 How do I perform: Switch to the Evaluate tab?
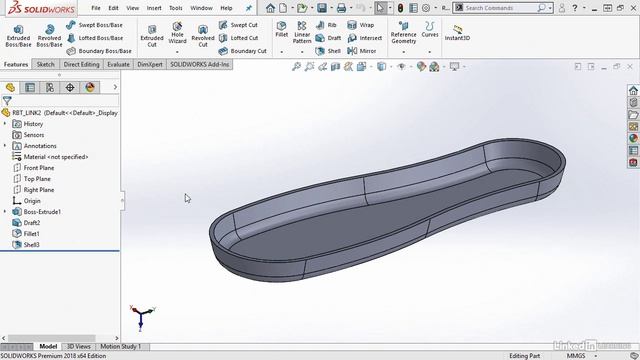[x=118, y=64]
